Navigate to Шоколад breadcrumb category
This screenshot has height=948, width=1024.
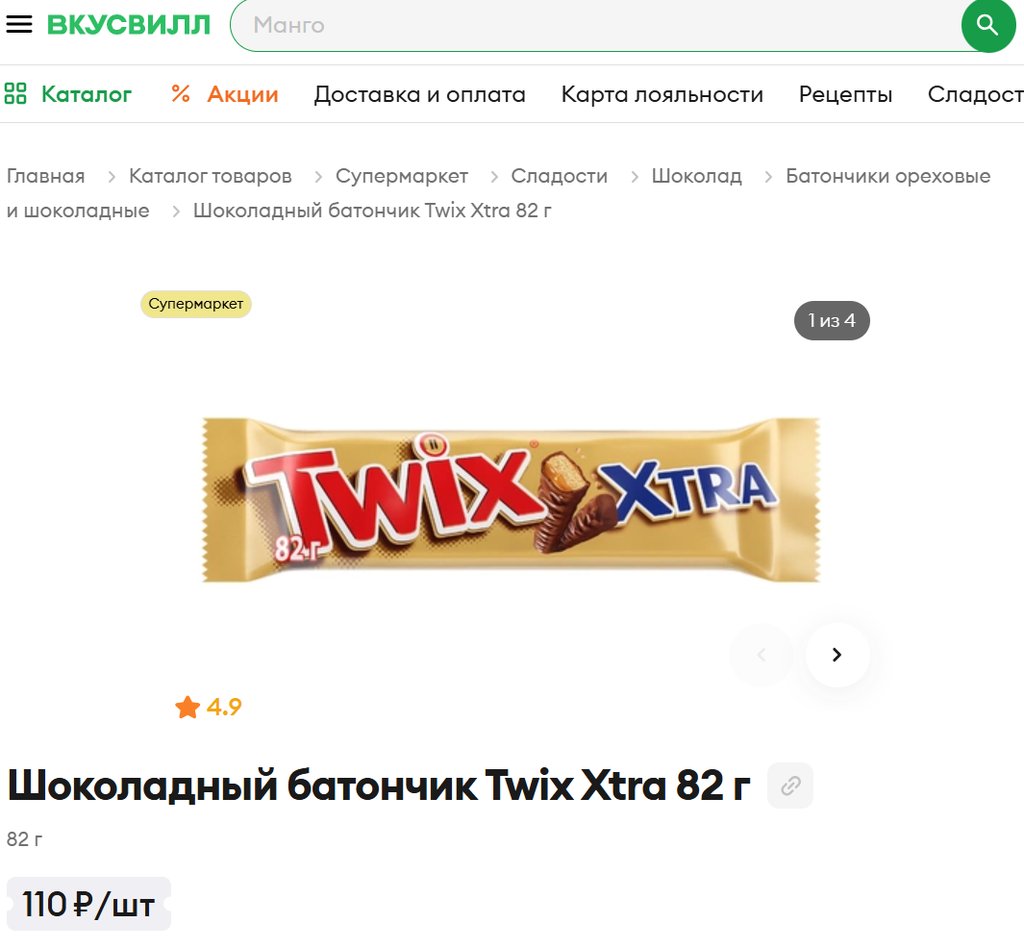coord(696,176)
